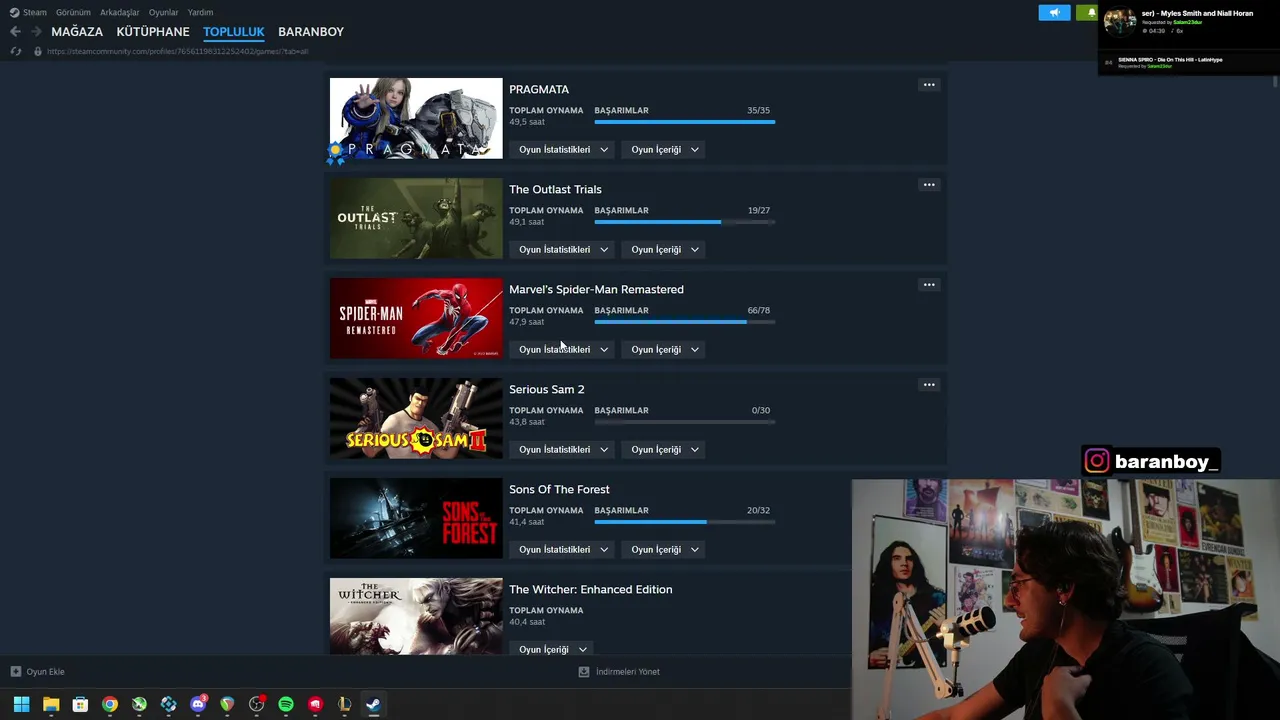
Task: Click Sons Of The Forest achievements progress bar
Action: [x=685, y=522]
